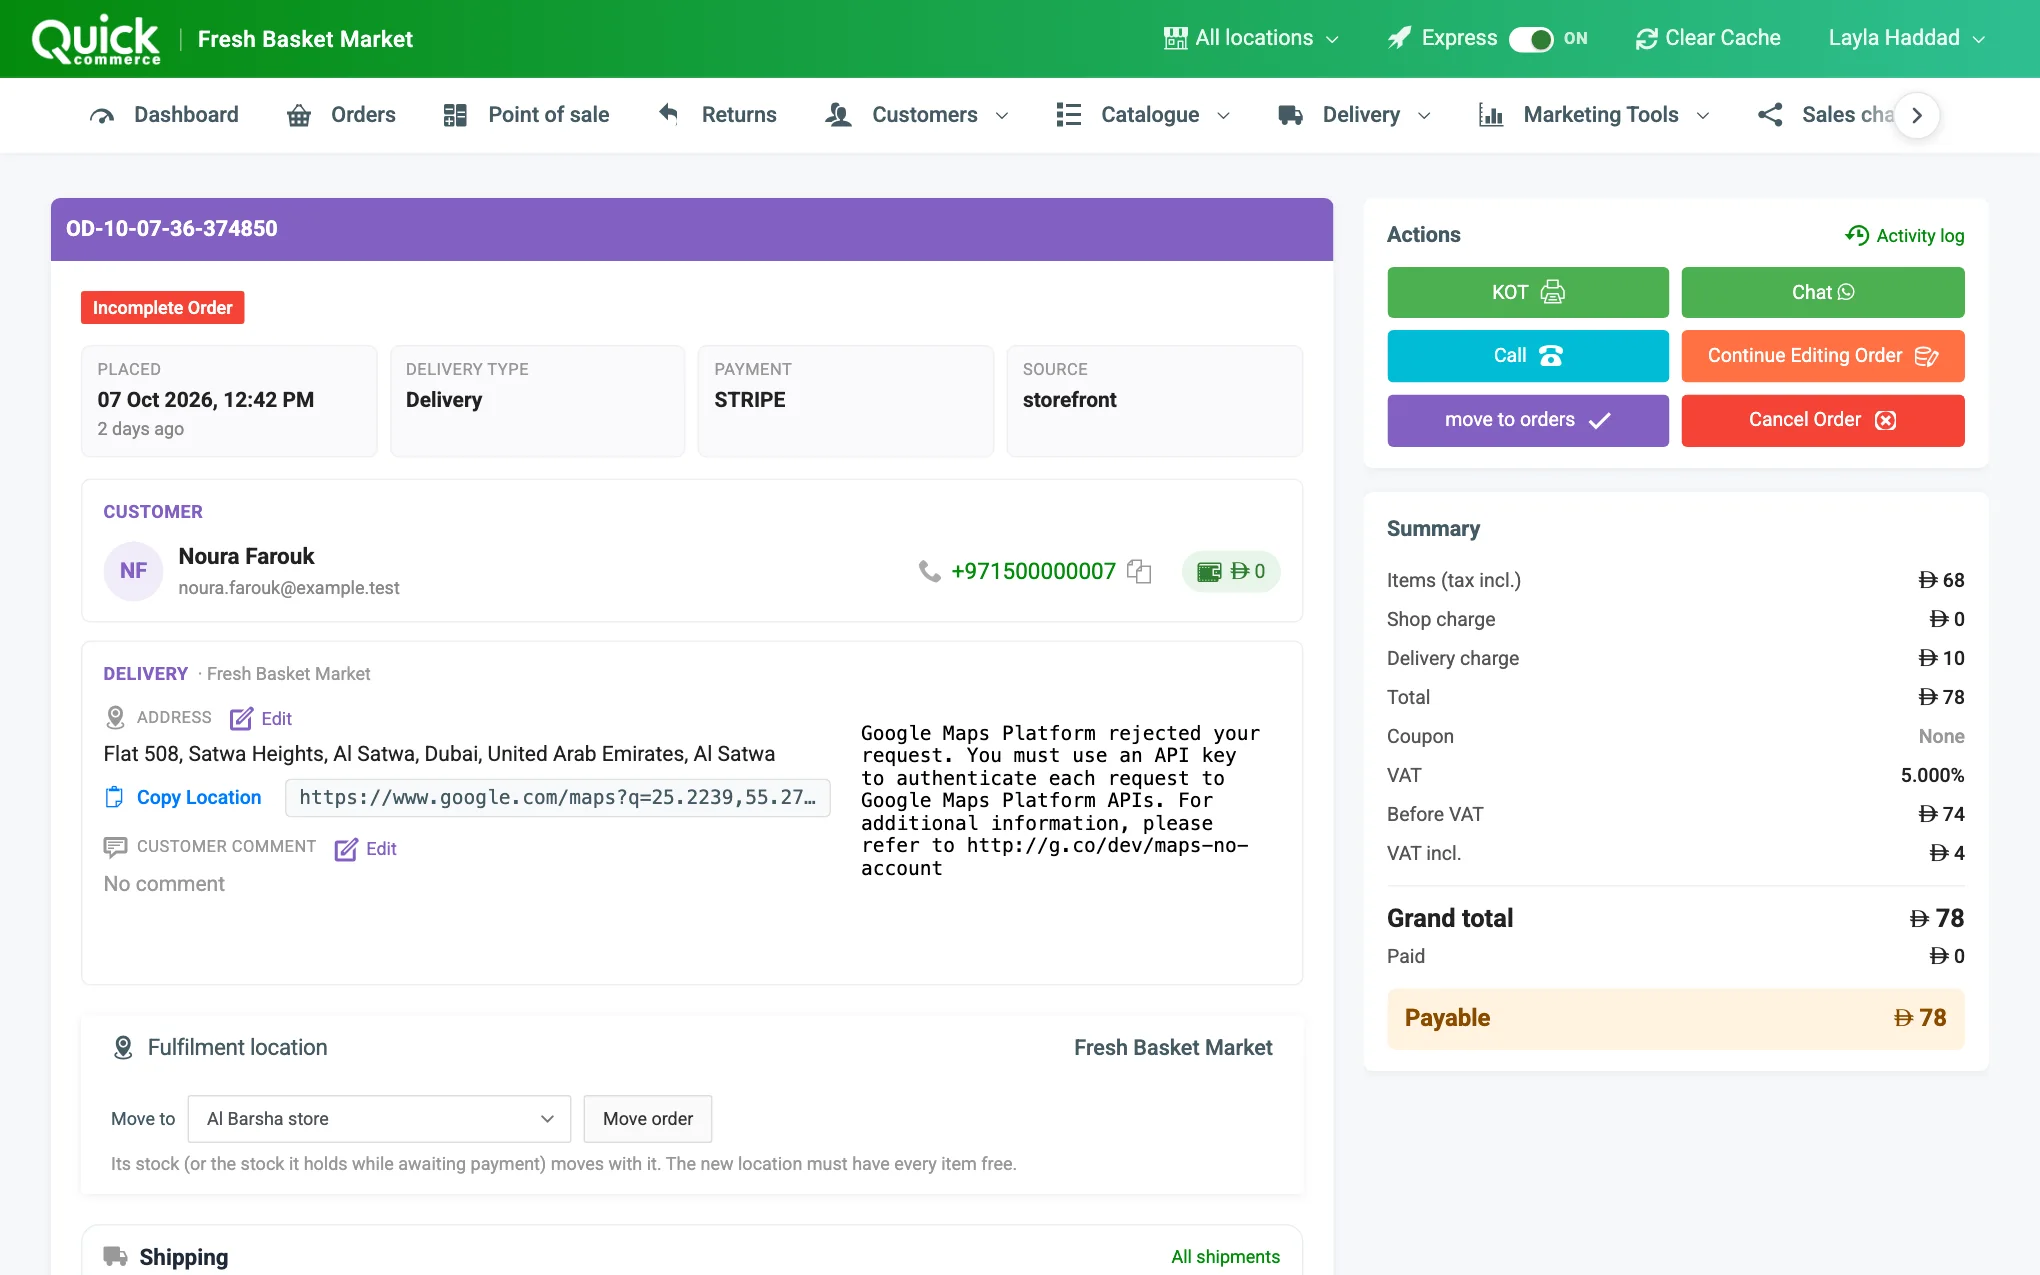Expand the Catalogue menu

point(1143,115)
